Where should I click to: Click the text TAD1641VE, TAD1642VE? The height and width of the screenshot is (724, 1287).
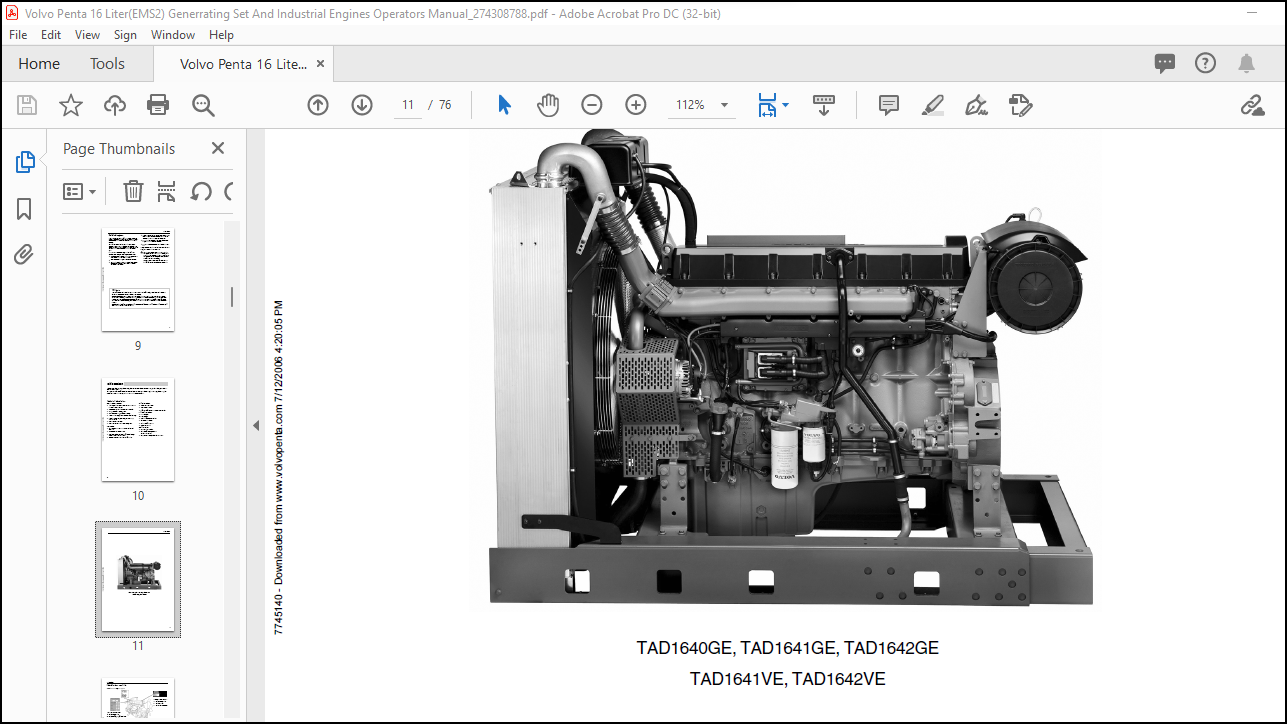tap(787, 679)
